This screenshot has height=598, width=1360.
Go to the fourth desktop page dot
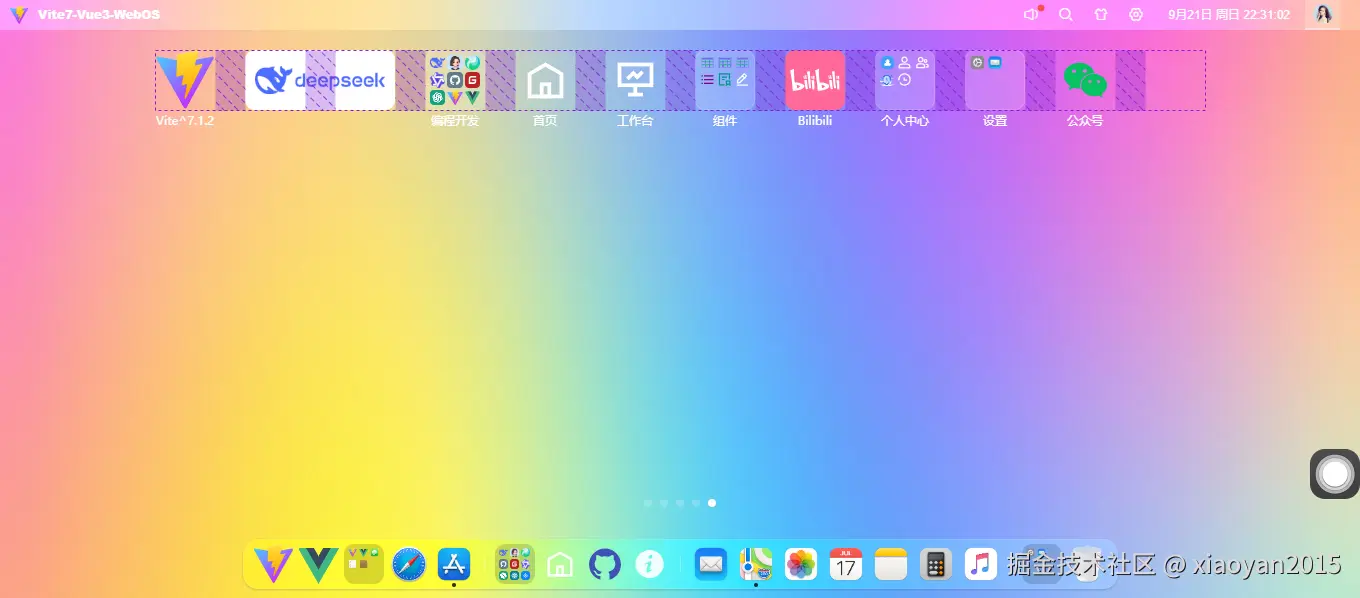point(696,503)
